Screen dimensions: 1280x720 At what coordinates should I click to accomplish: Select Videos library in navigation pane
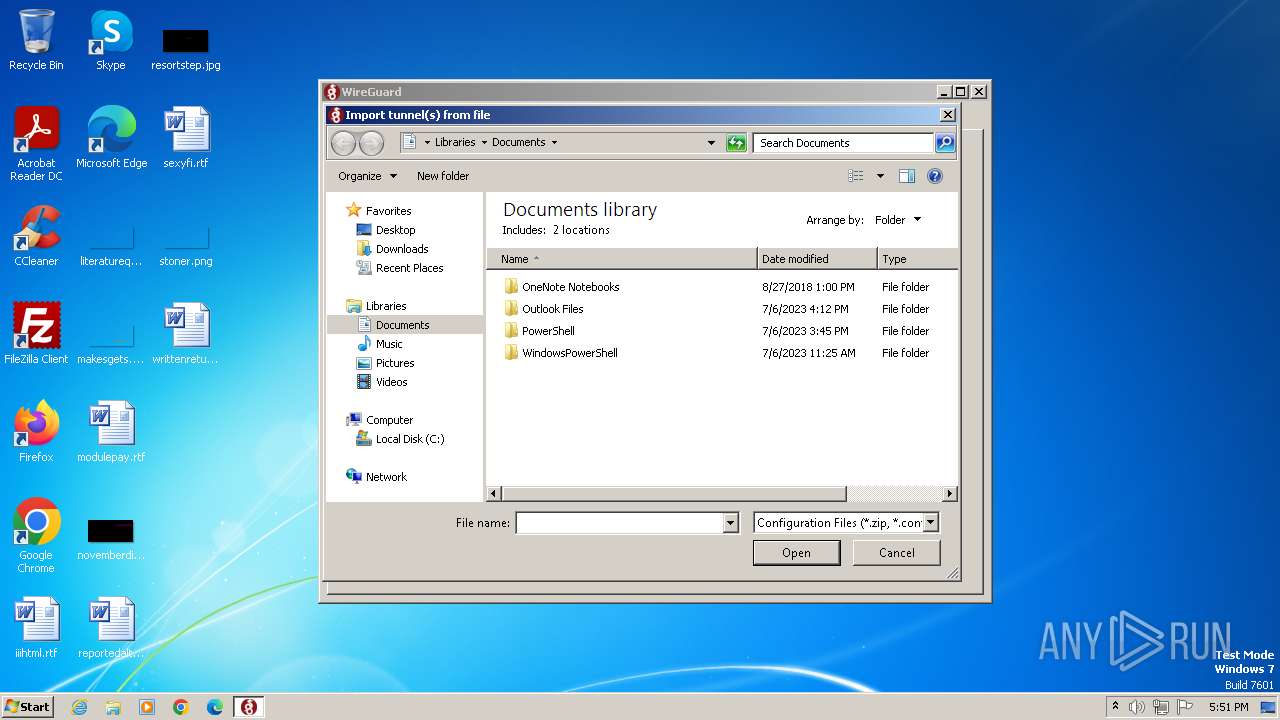[391, 382]
